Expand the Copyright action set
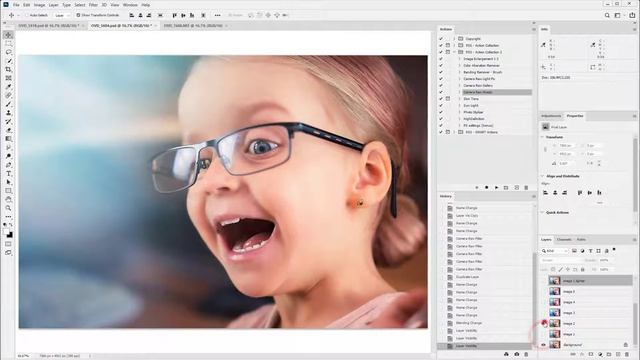This screenshot has height=360, width=640. click(x=454, y=39)
